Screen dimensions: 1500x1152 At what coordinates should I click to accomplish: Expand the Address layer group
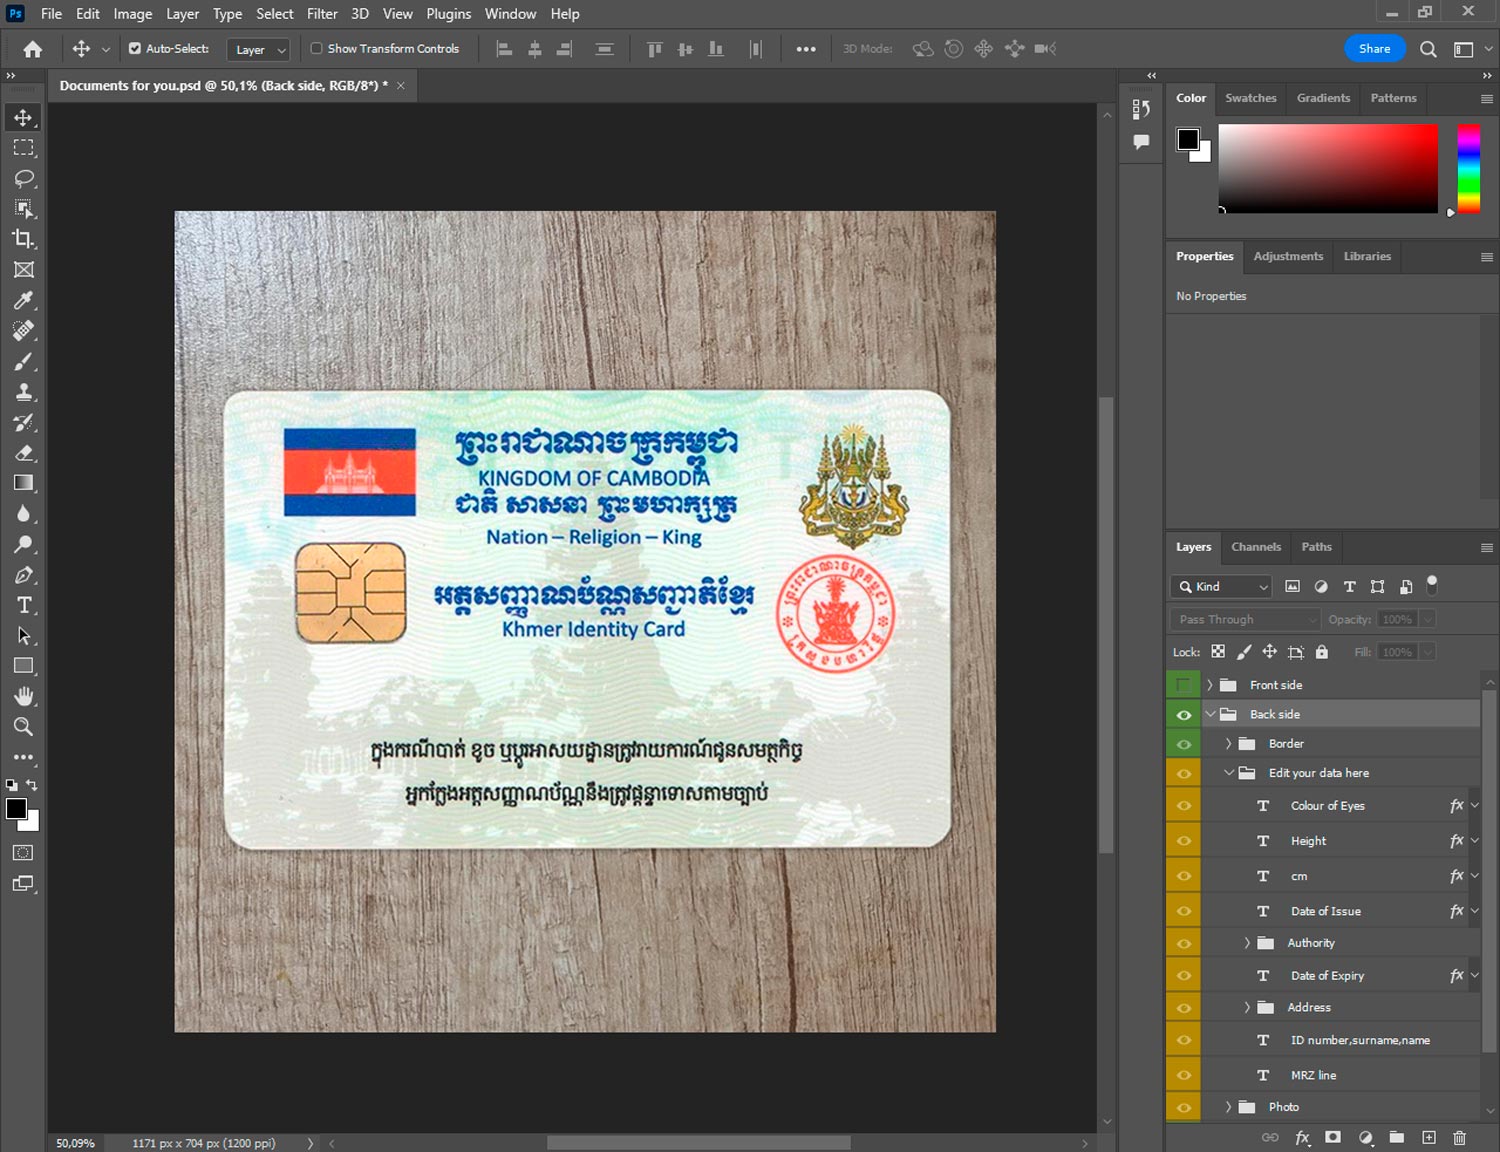coord(1247,1008)
